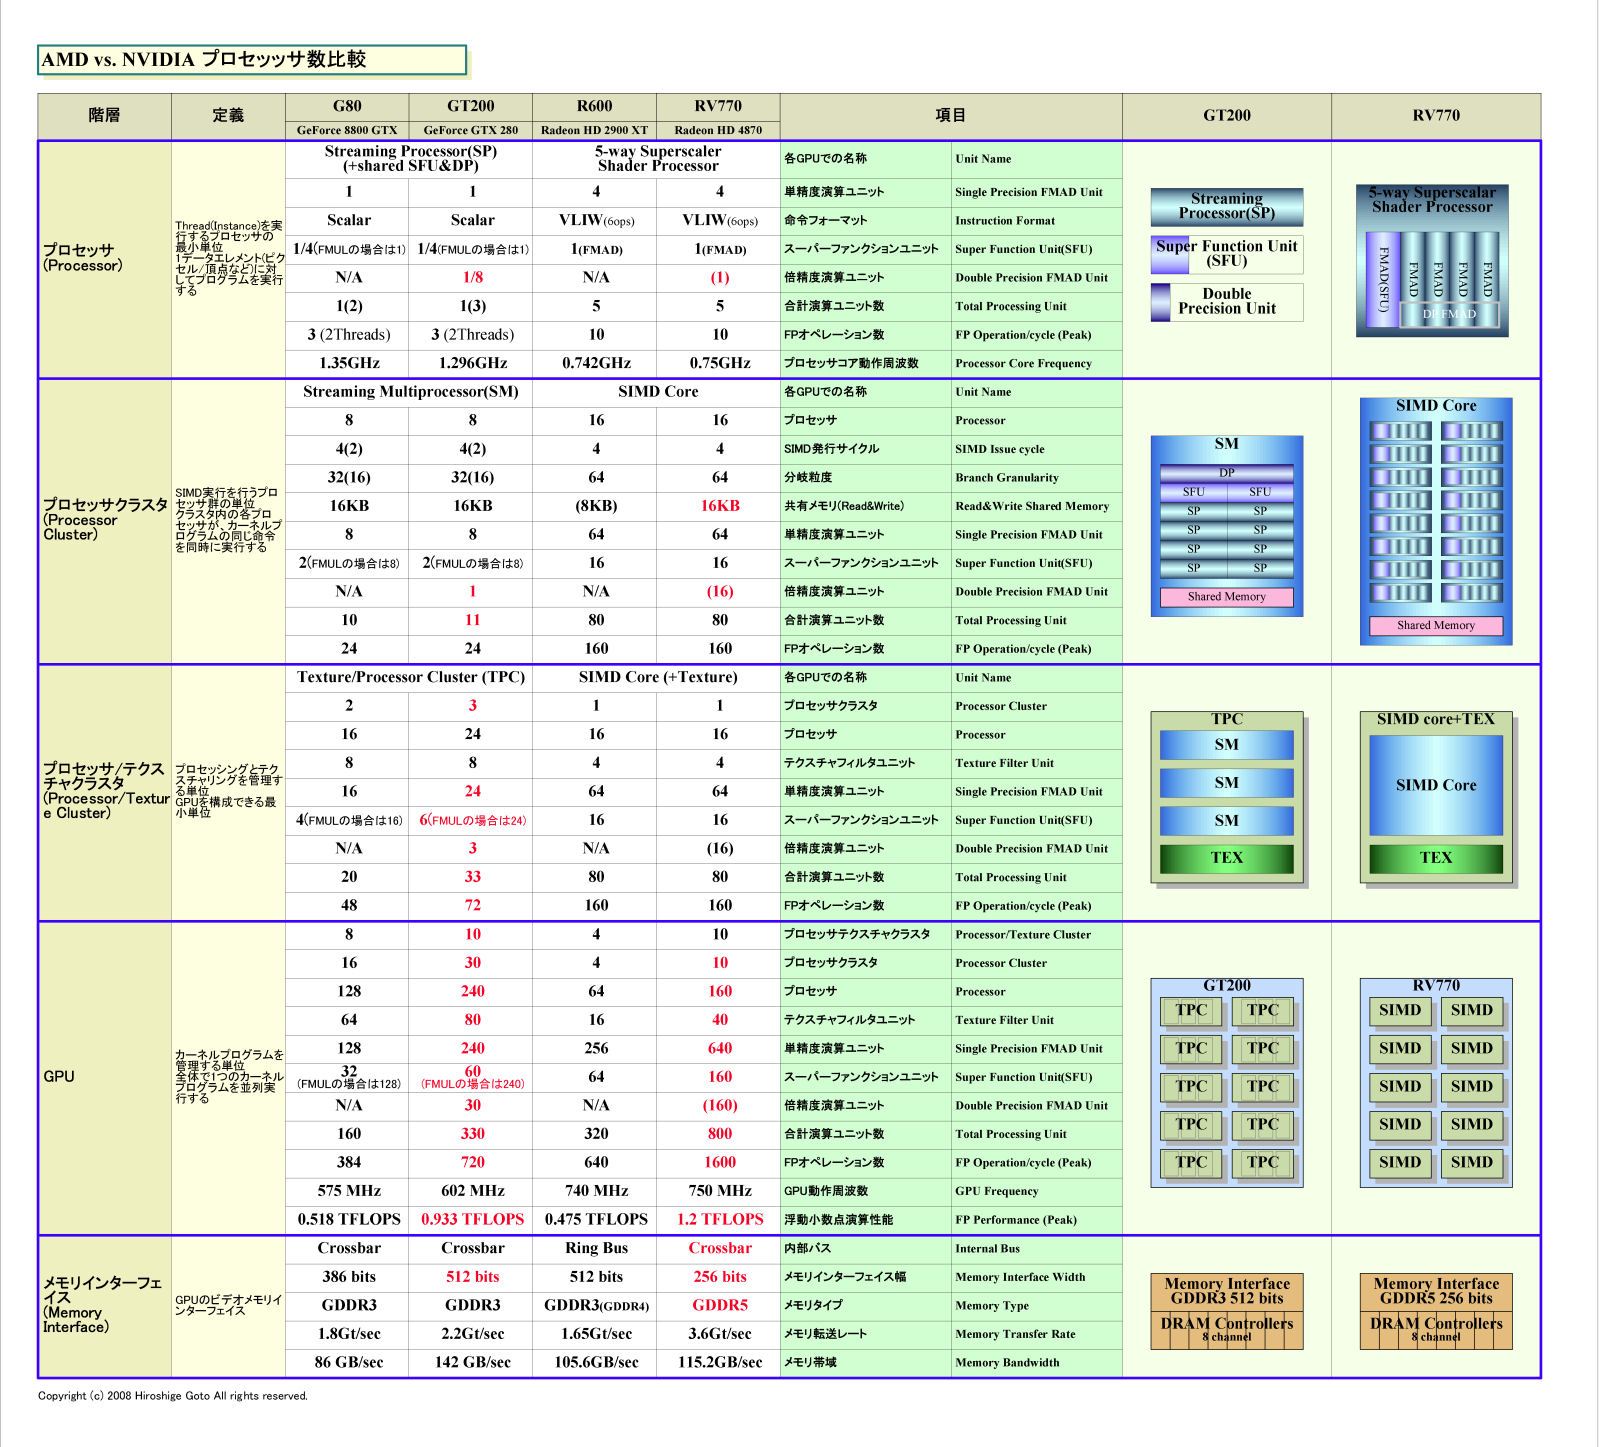This screenshot has height=1447, width=1600.
Task: Select the "項目" column header
Action: pyautogui.click(x=951, y=116)
